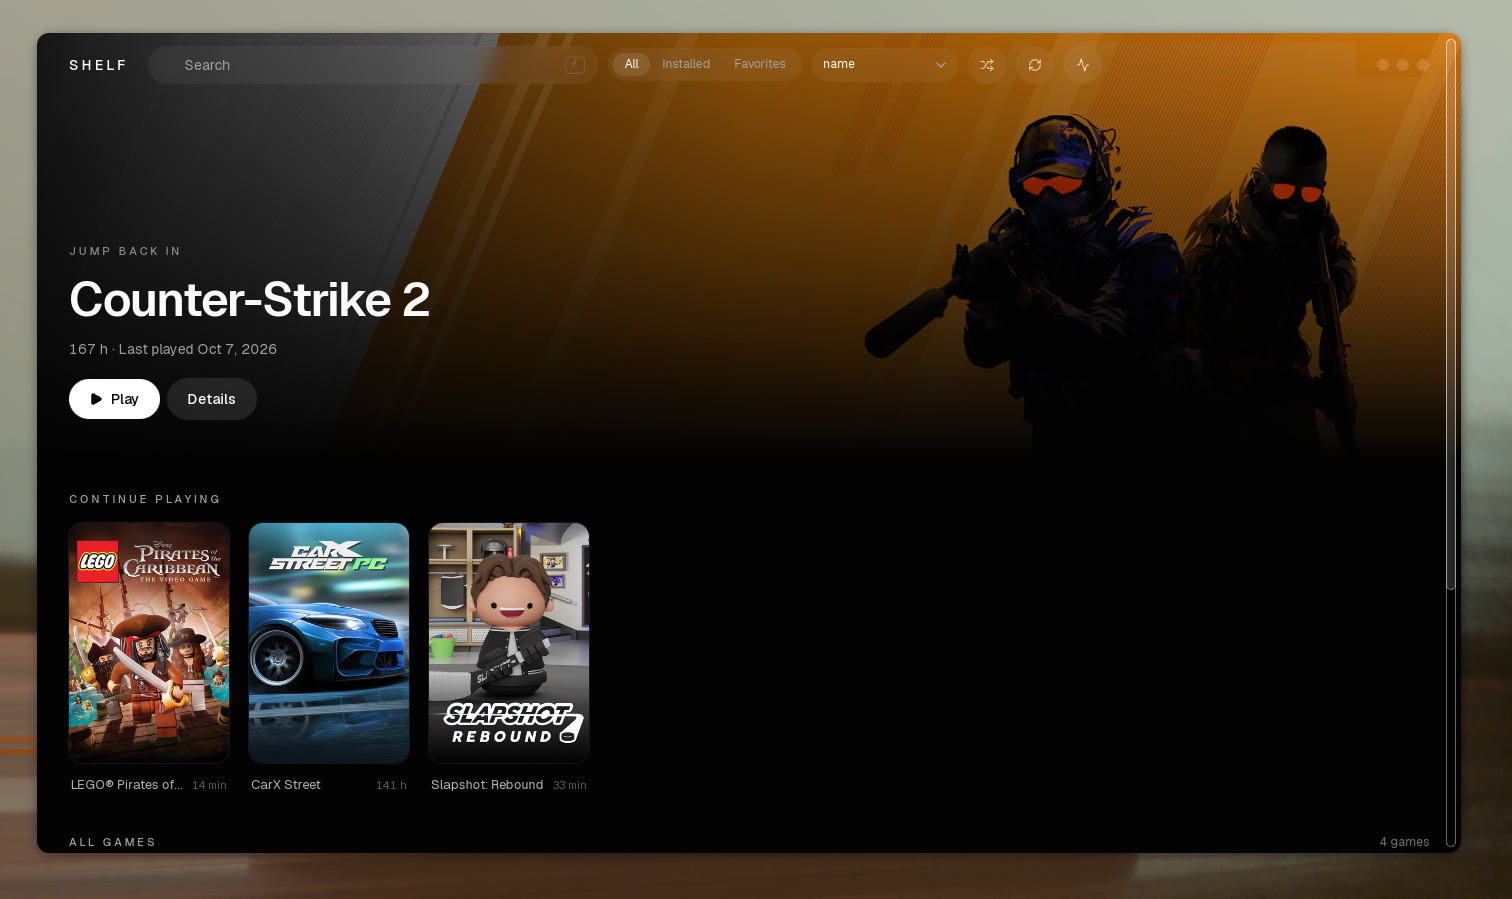
Task: Click the 'LEGO® Pirates of...' label
Action: (x=127, y=785)
